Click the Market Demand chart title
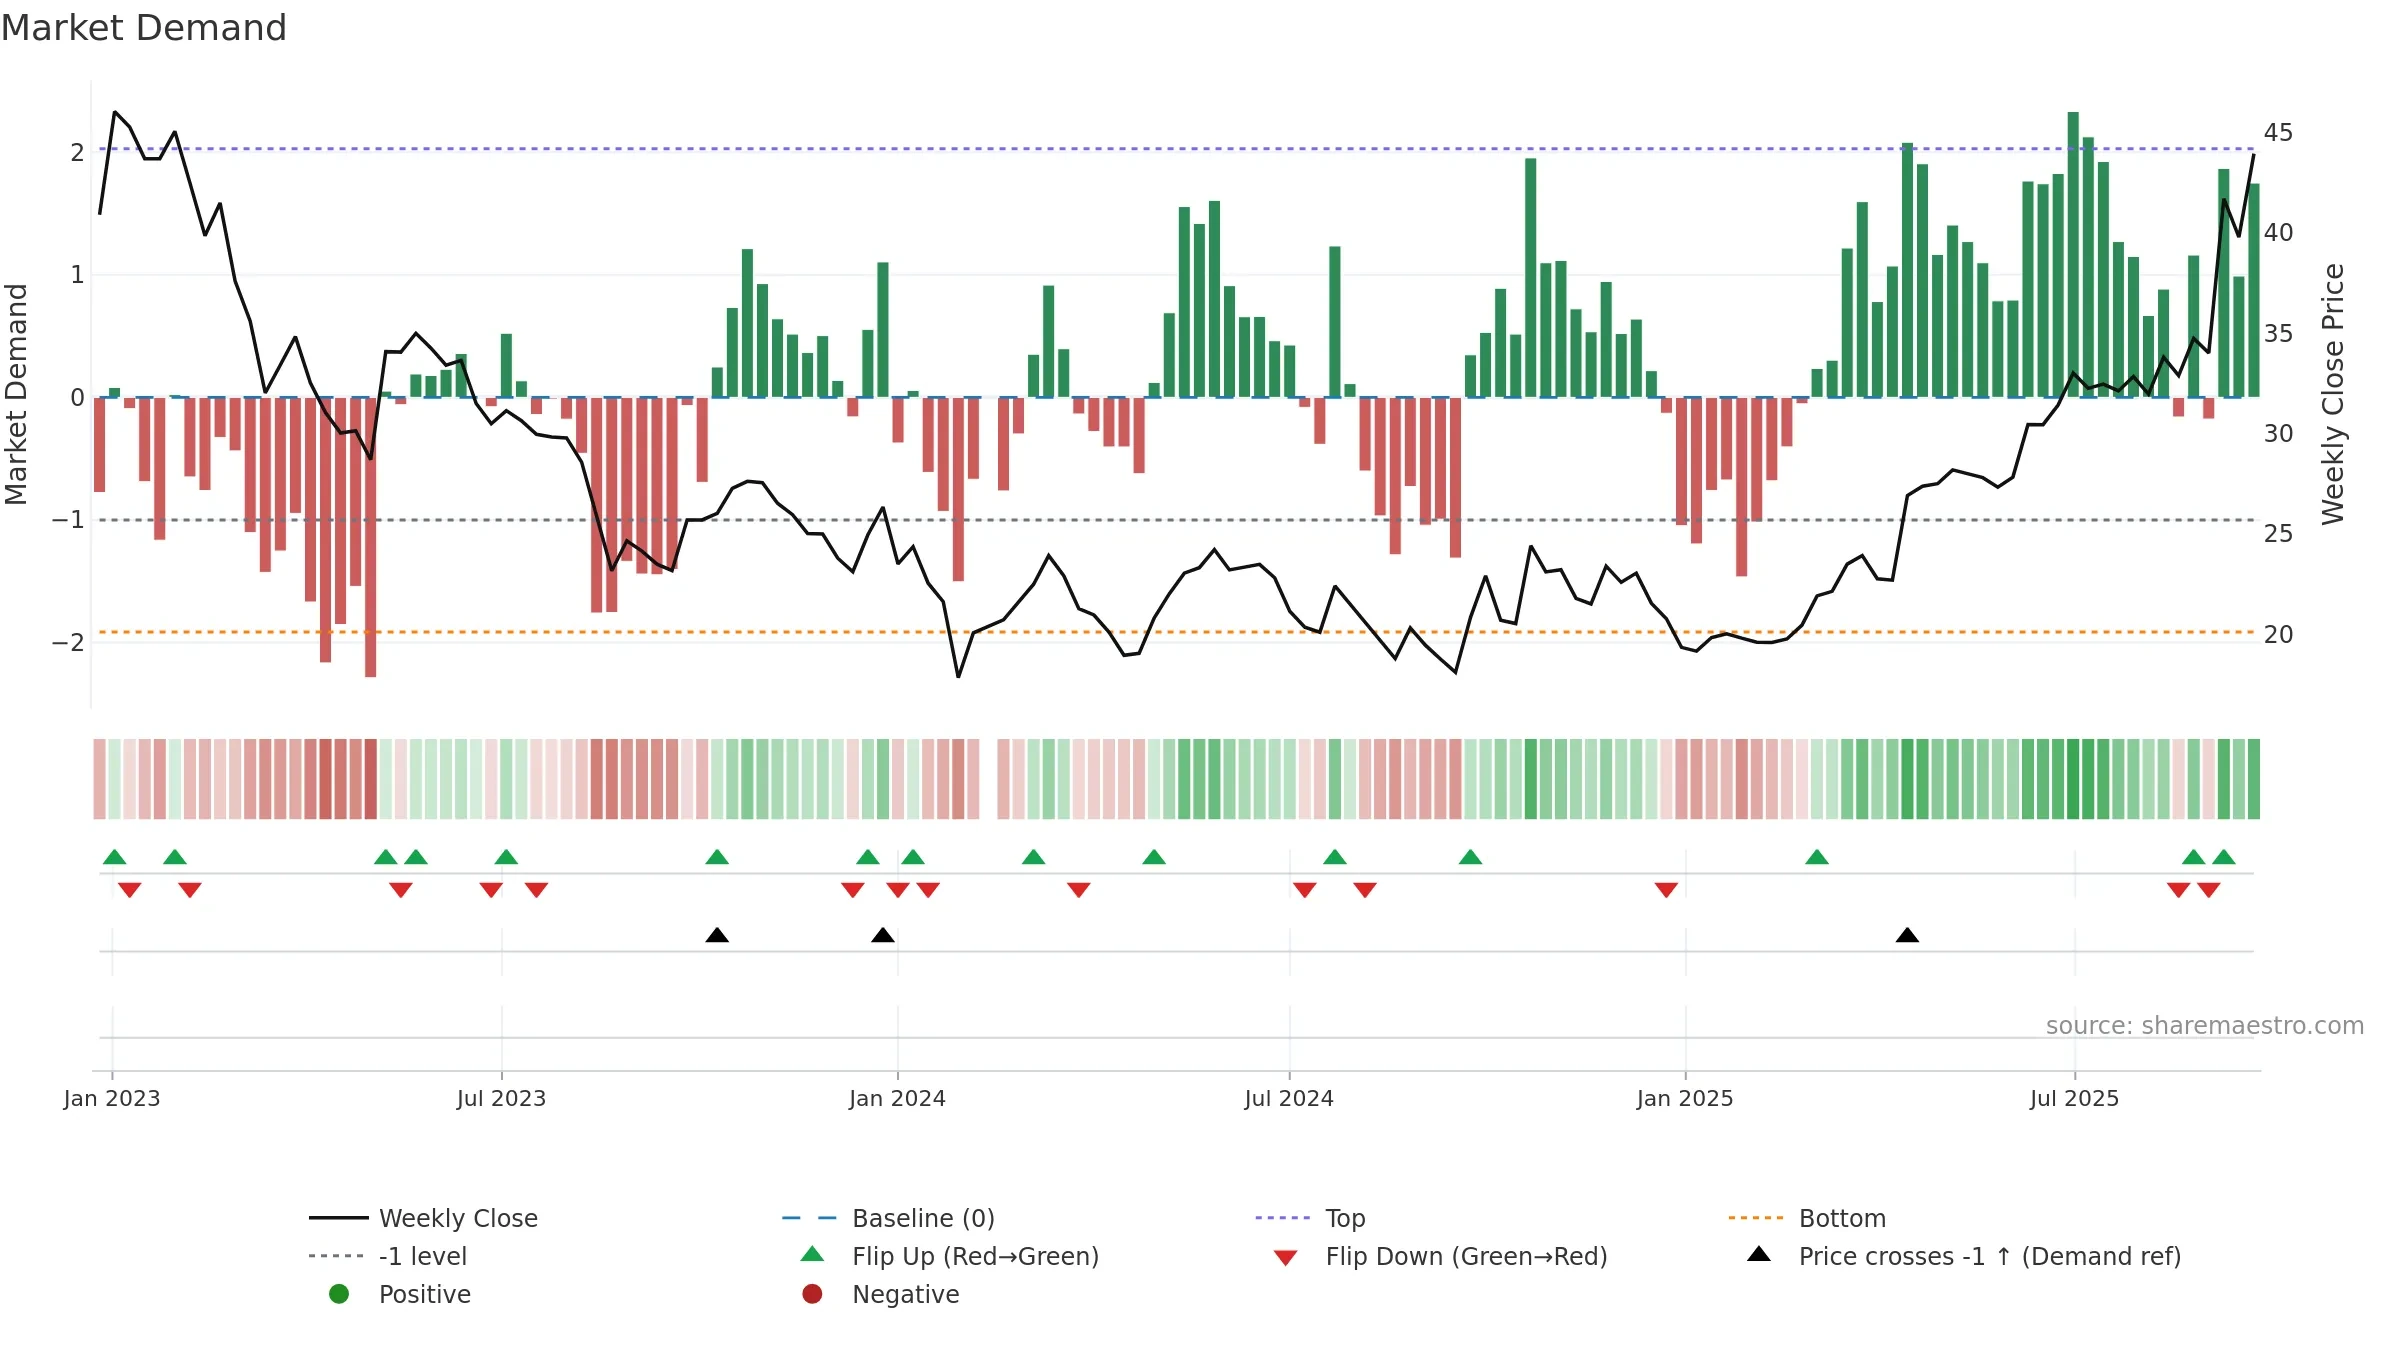The height and width of the screenshot is (1350, 2400). (x=144, y=27)
